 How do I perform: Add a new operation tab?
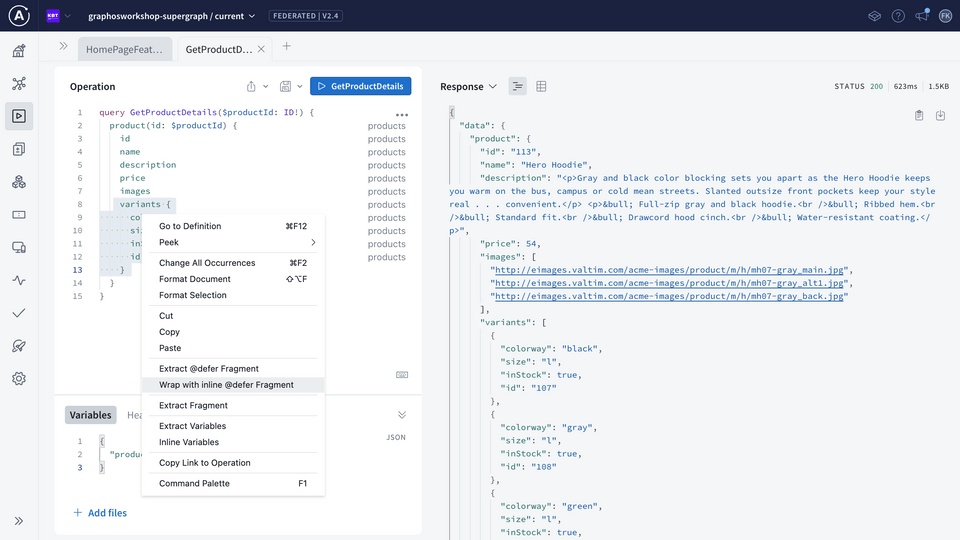(x=287, y=47)
